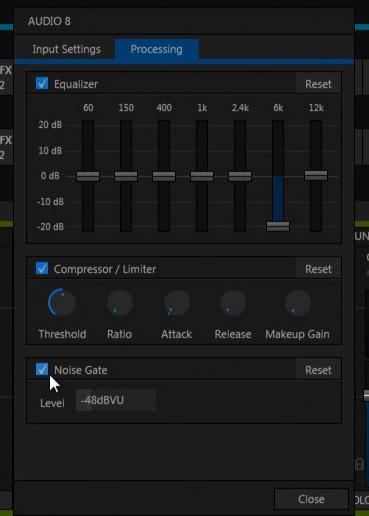The image size is (369, 516).
Task: Uncheck the Compressor / Limiter checkbox
Action: (42, 268)
